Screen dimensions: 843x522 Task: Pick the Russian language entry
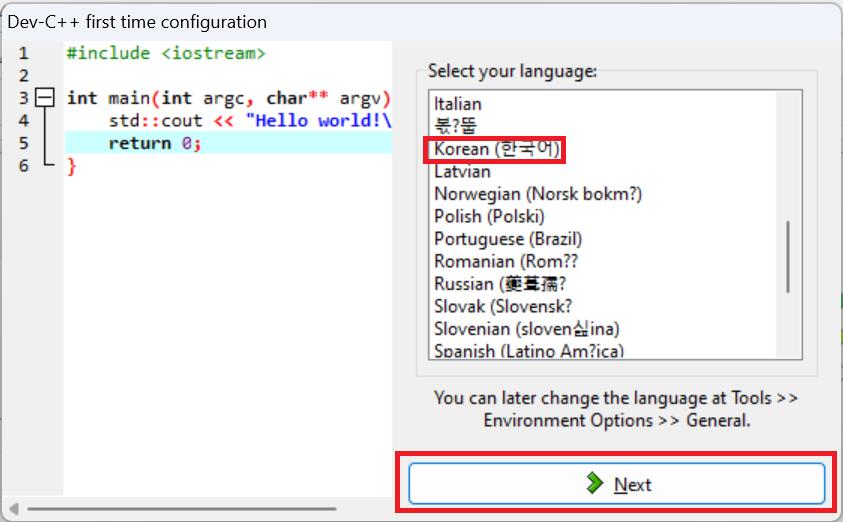(500, 284)
